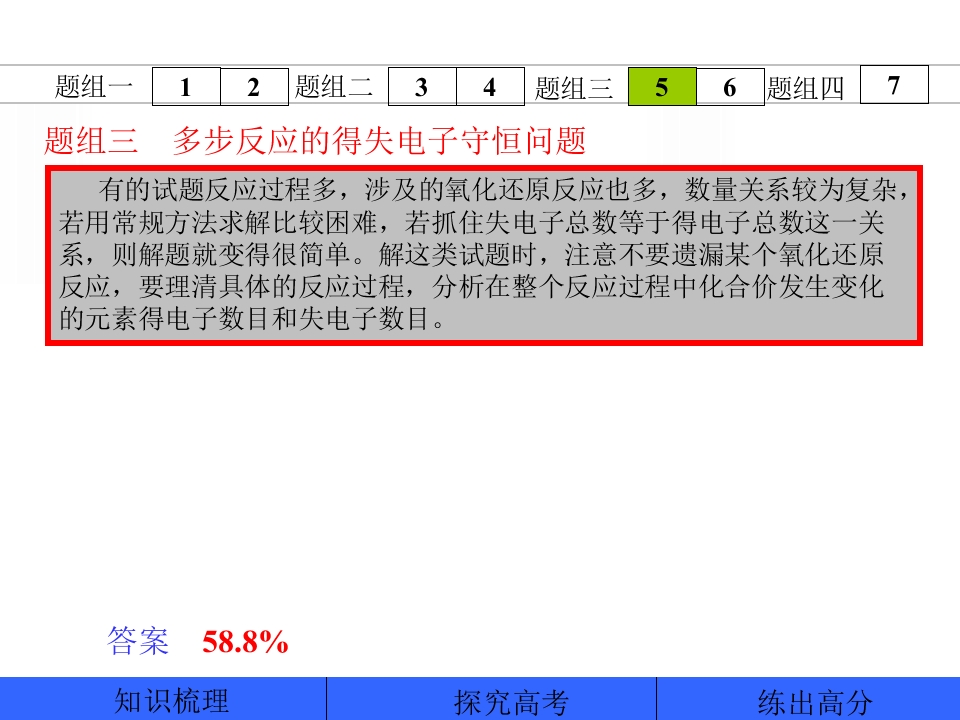Click the gray red-bordered explanation text box
Screen dimensions: 960x720
tap(483, 256)
